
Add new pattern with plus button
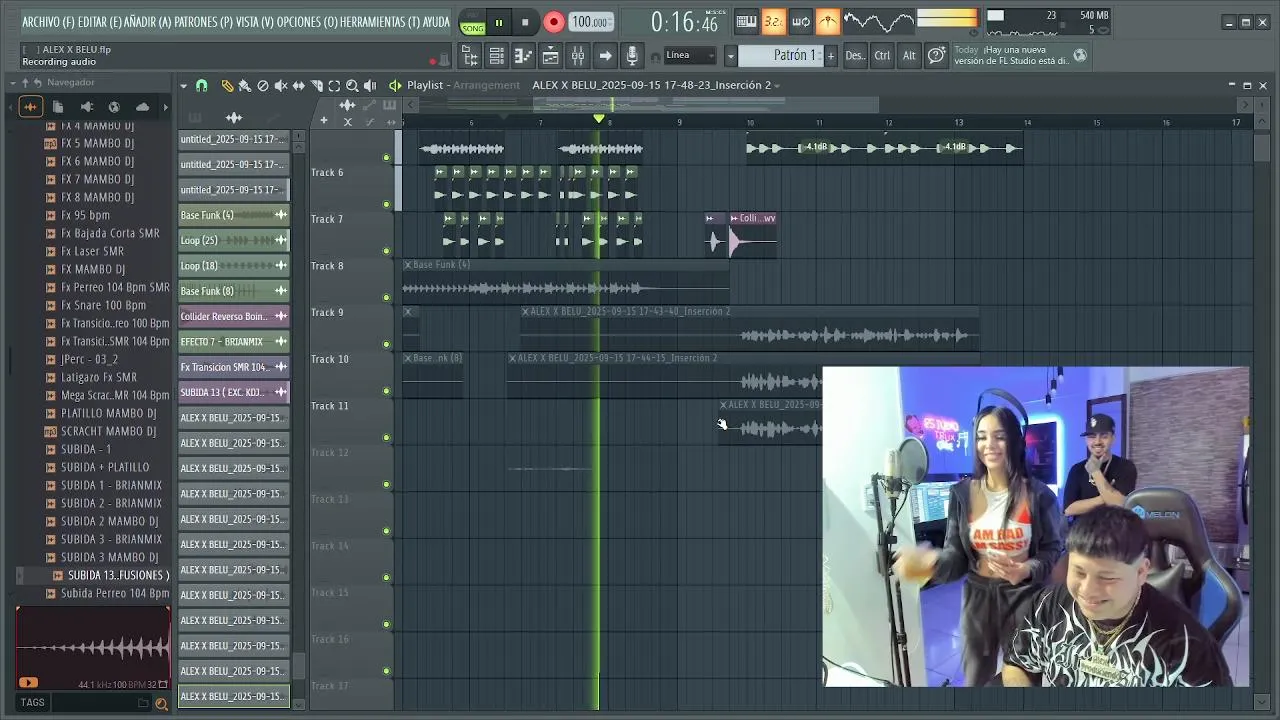[x=830, y=56]
